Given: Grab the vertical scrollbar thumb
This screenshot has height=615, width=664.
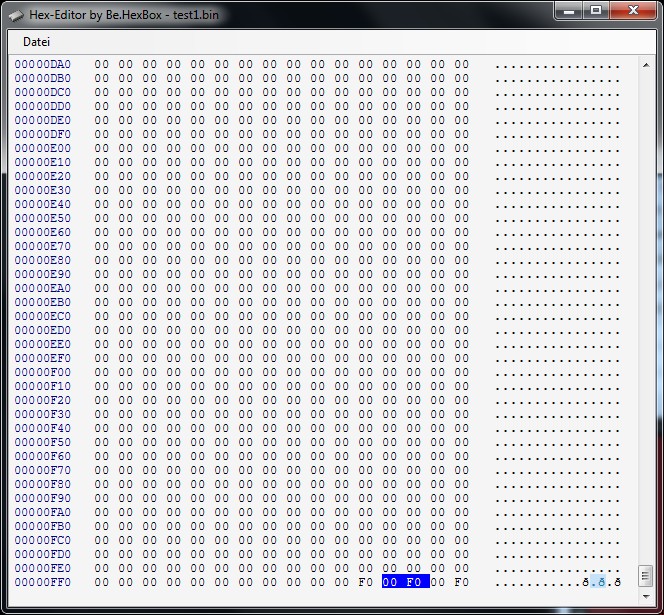Looking at the screenshot, I should click(645, 576).
